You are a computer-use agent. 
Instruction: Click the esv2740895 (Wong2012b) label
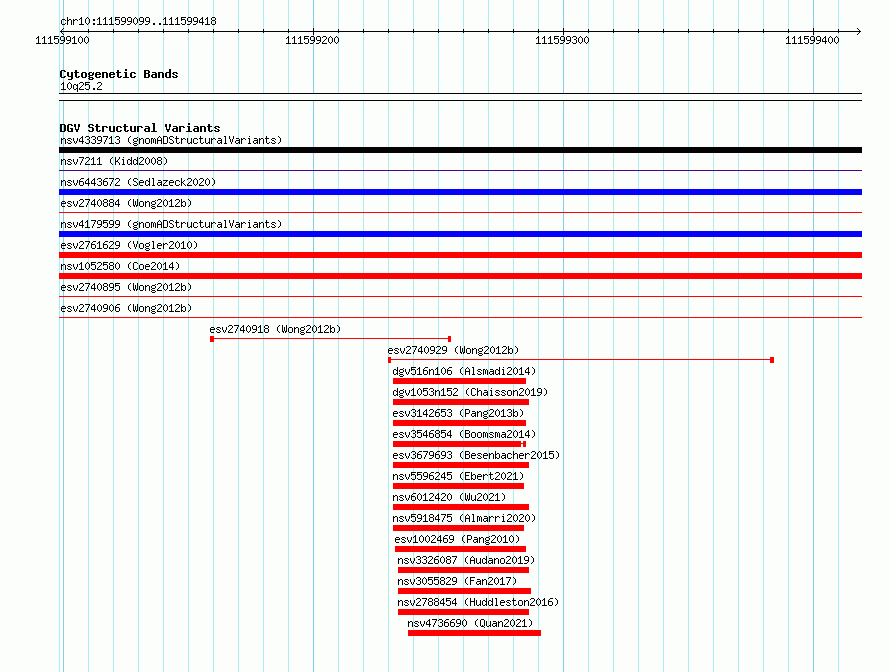126,287
